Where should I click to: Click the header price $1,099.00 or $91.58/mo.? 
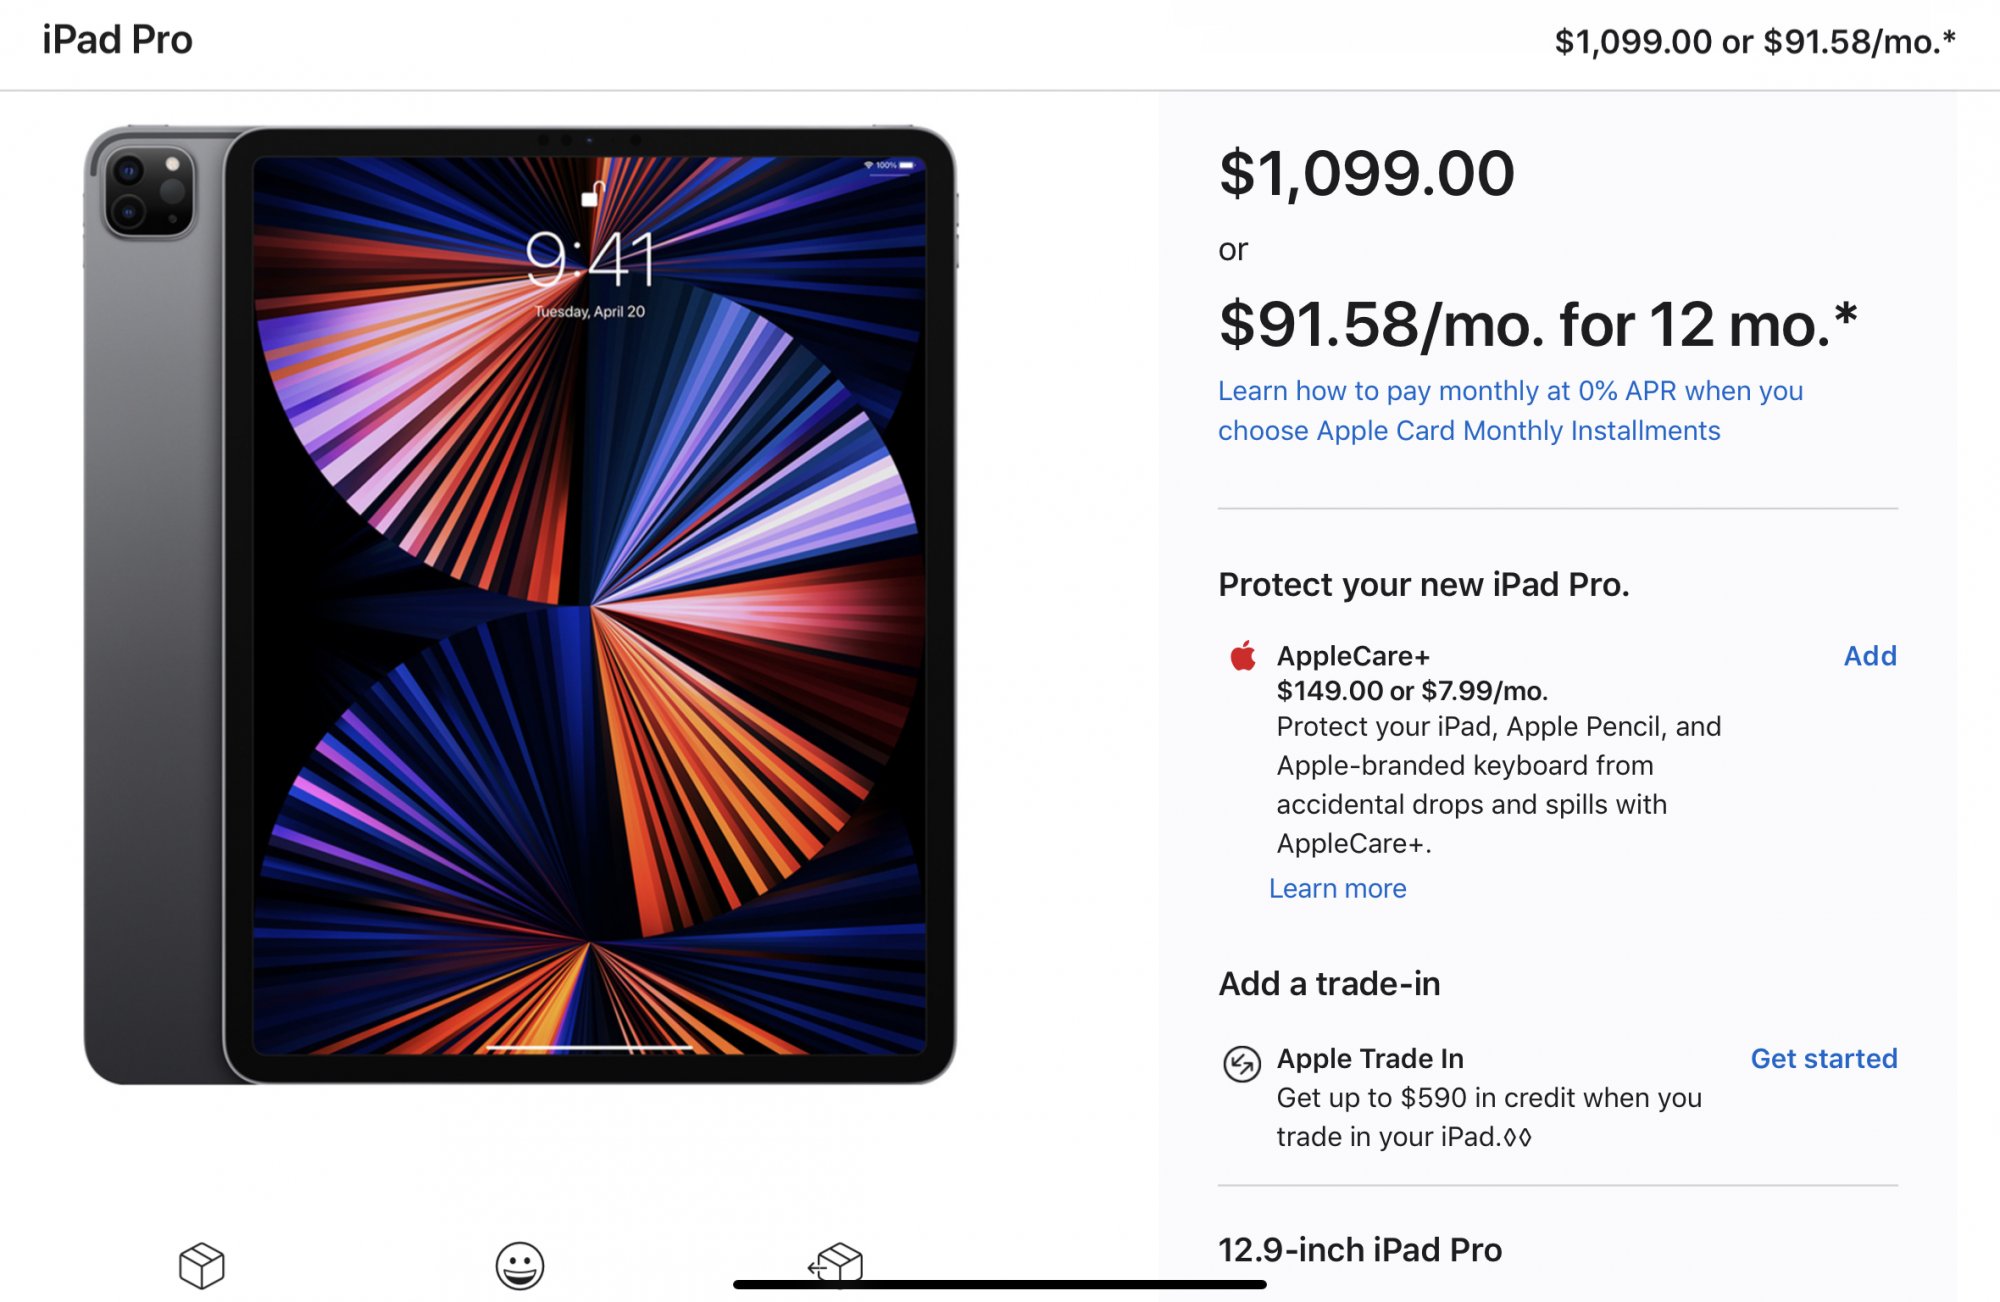(1755, 41)
